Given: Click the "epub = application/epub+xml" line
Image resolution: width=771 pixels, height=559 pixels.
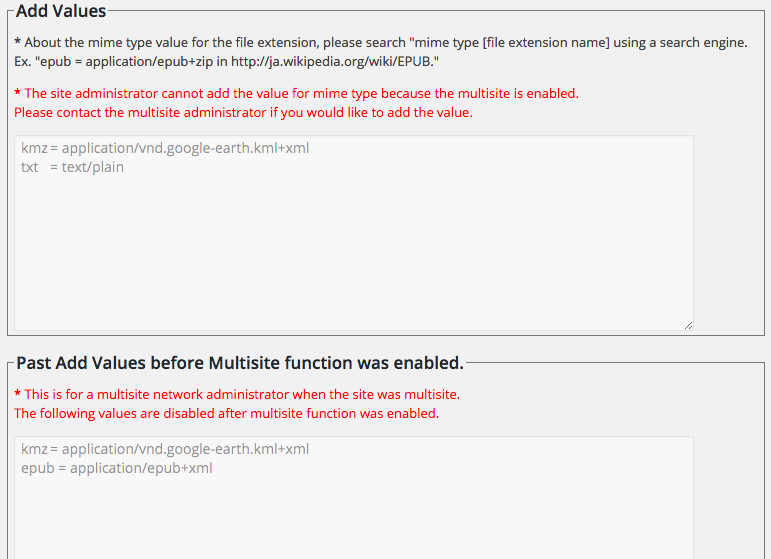Looking at the screenshot, I should point(117,468).
